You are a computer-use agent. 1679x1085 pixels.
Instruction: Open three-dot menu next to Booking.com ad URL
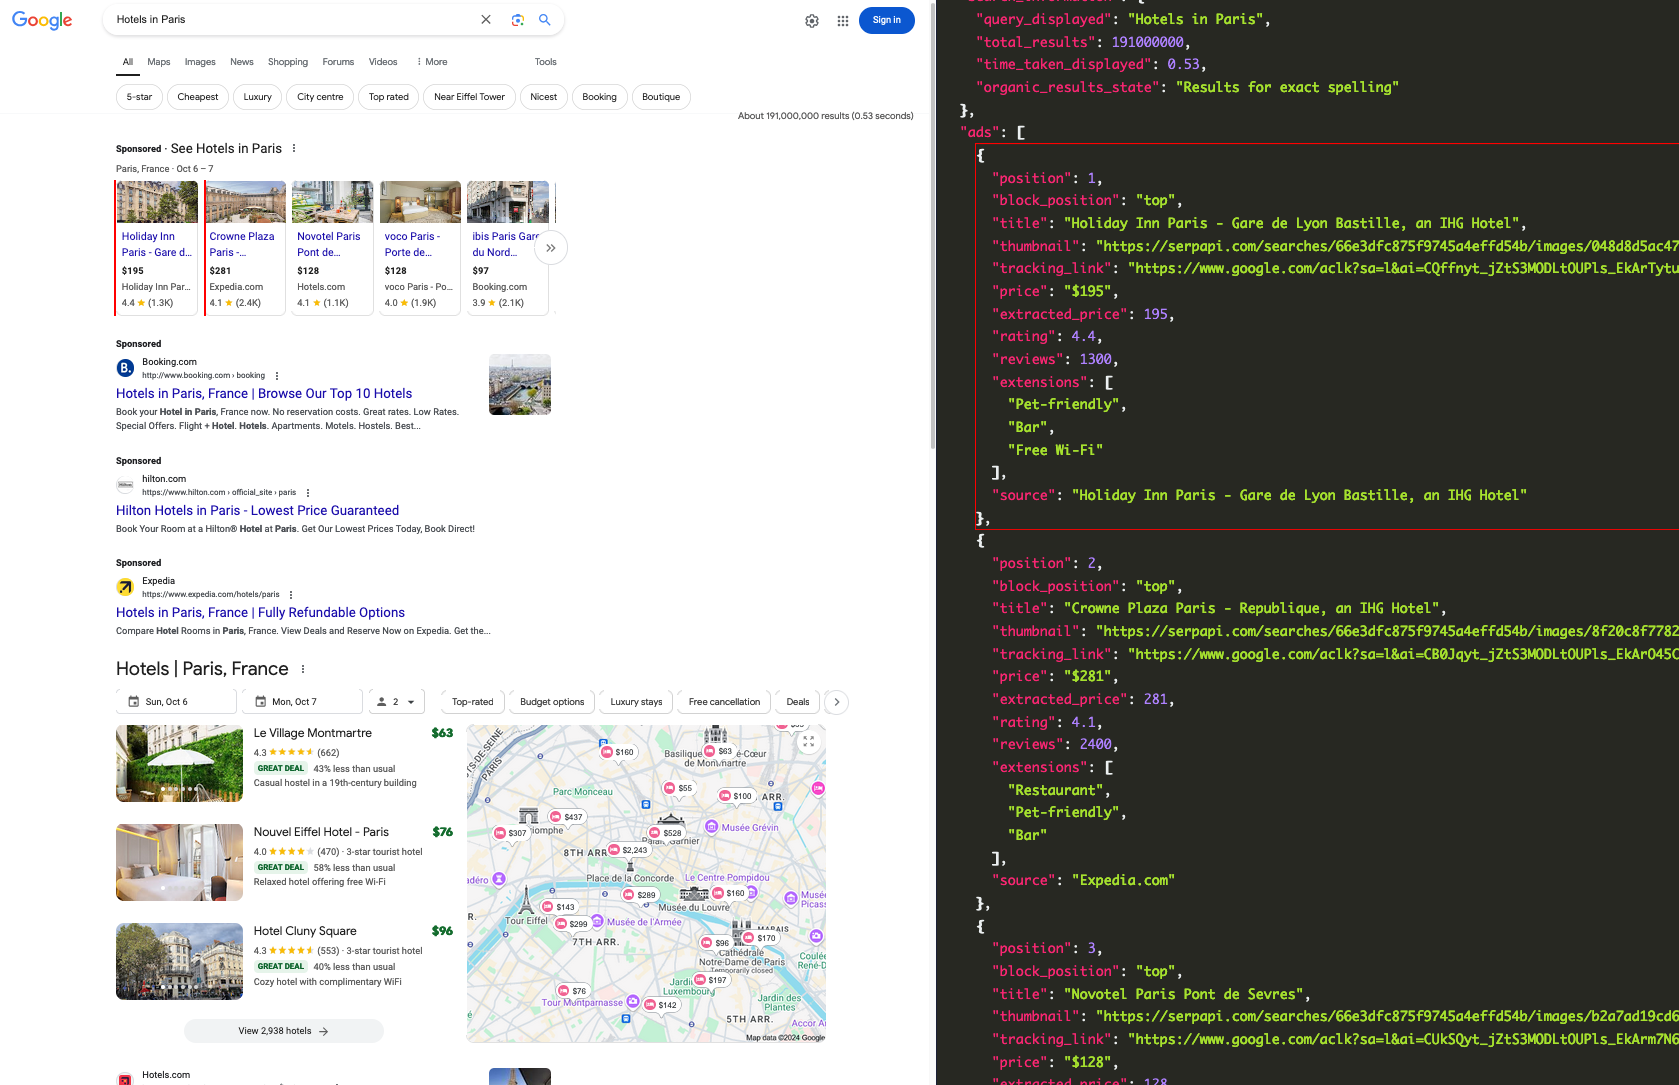click(x=277, y=376)
